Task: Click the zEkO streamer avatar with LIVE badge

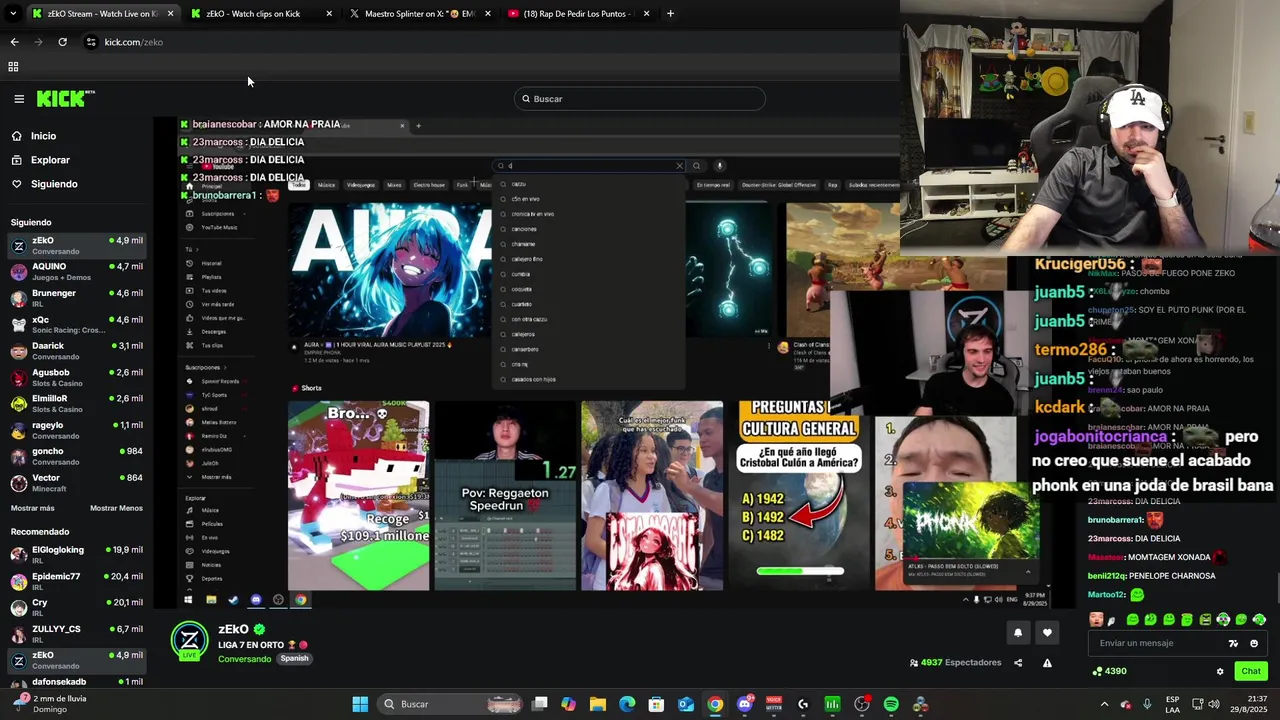Action: (x=189, y=642)
